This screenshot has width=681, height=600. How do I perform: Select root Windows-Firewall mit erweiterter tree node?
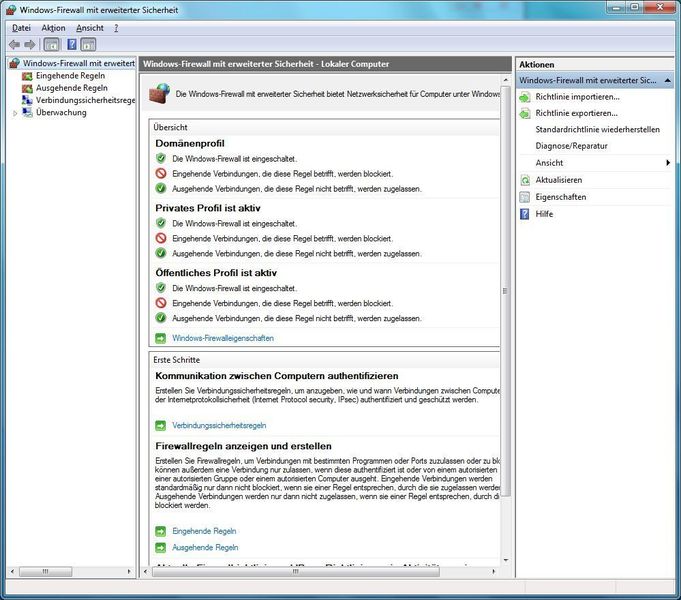click(79, 63)
